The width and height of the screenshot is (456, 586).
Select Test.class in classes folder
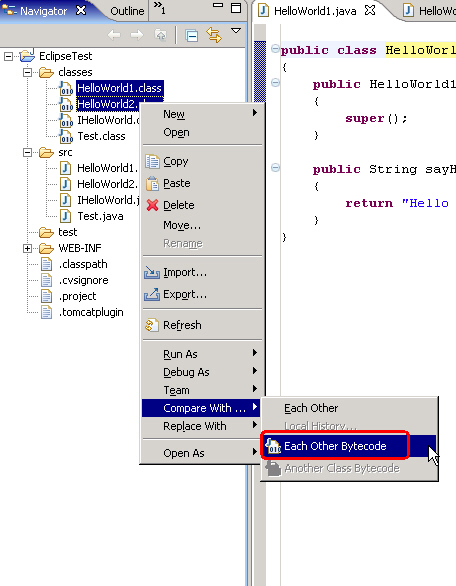tap(101, 136)
